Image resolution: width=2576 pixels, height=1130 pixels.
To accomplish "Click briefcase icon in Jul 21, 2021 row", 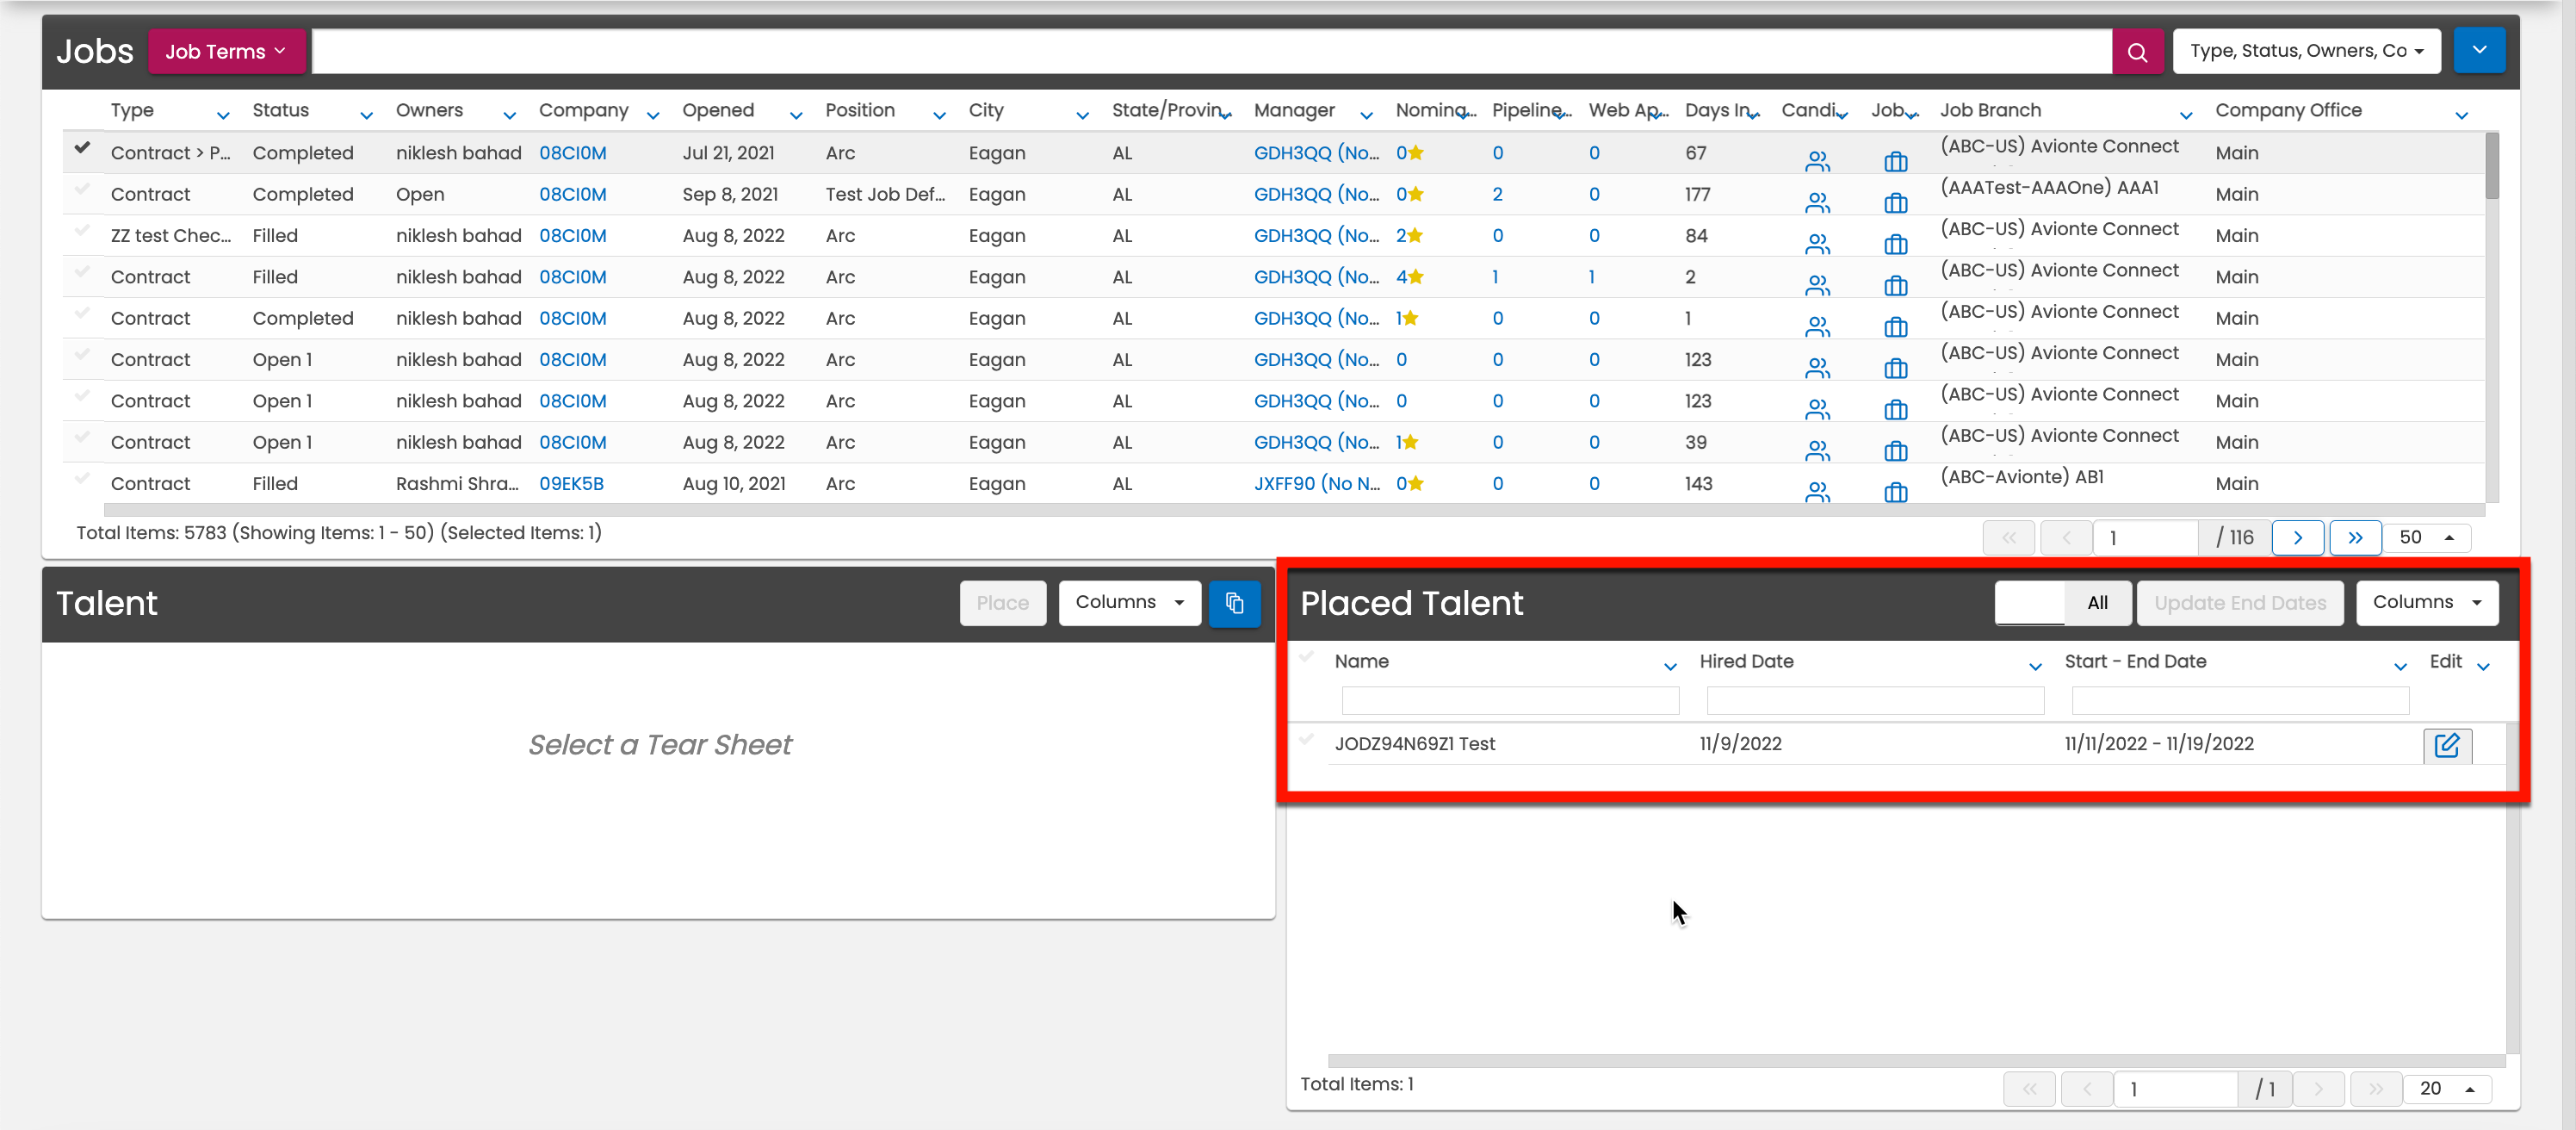I will (x=1895, y=161).
